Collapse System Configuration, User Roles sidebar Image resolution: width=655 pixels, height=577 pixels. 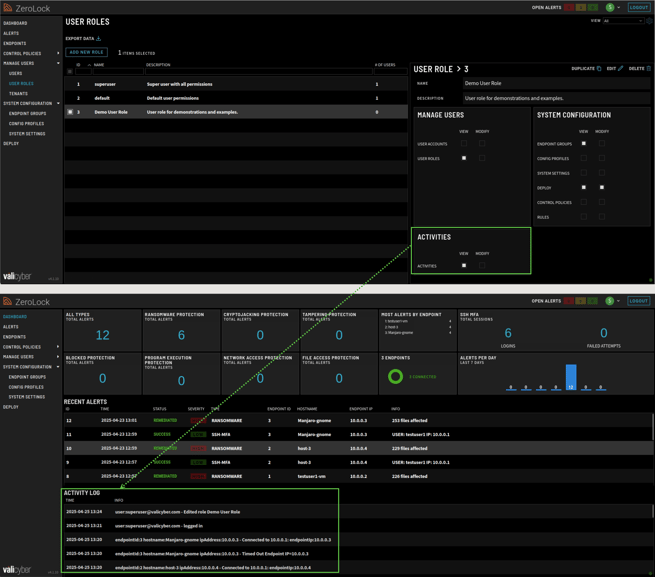[x=58, y=104]
